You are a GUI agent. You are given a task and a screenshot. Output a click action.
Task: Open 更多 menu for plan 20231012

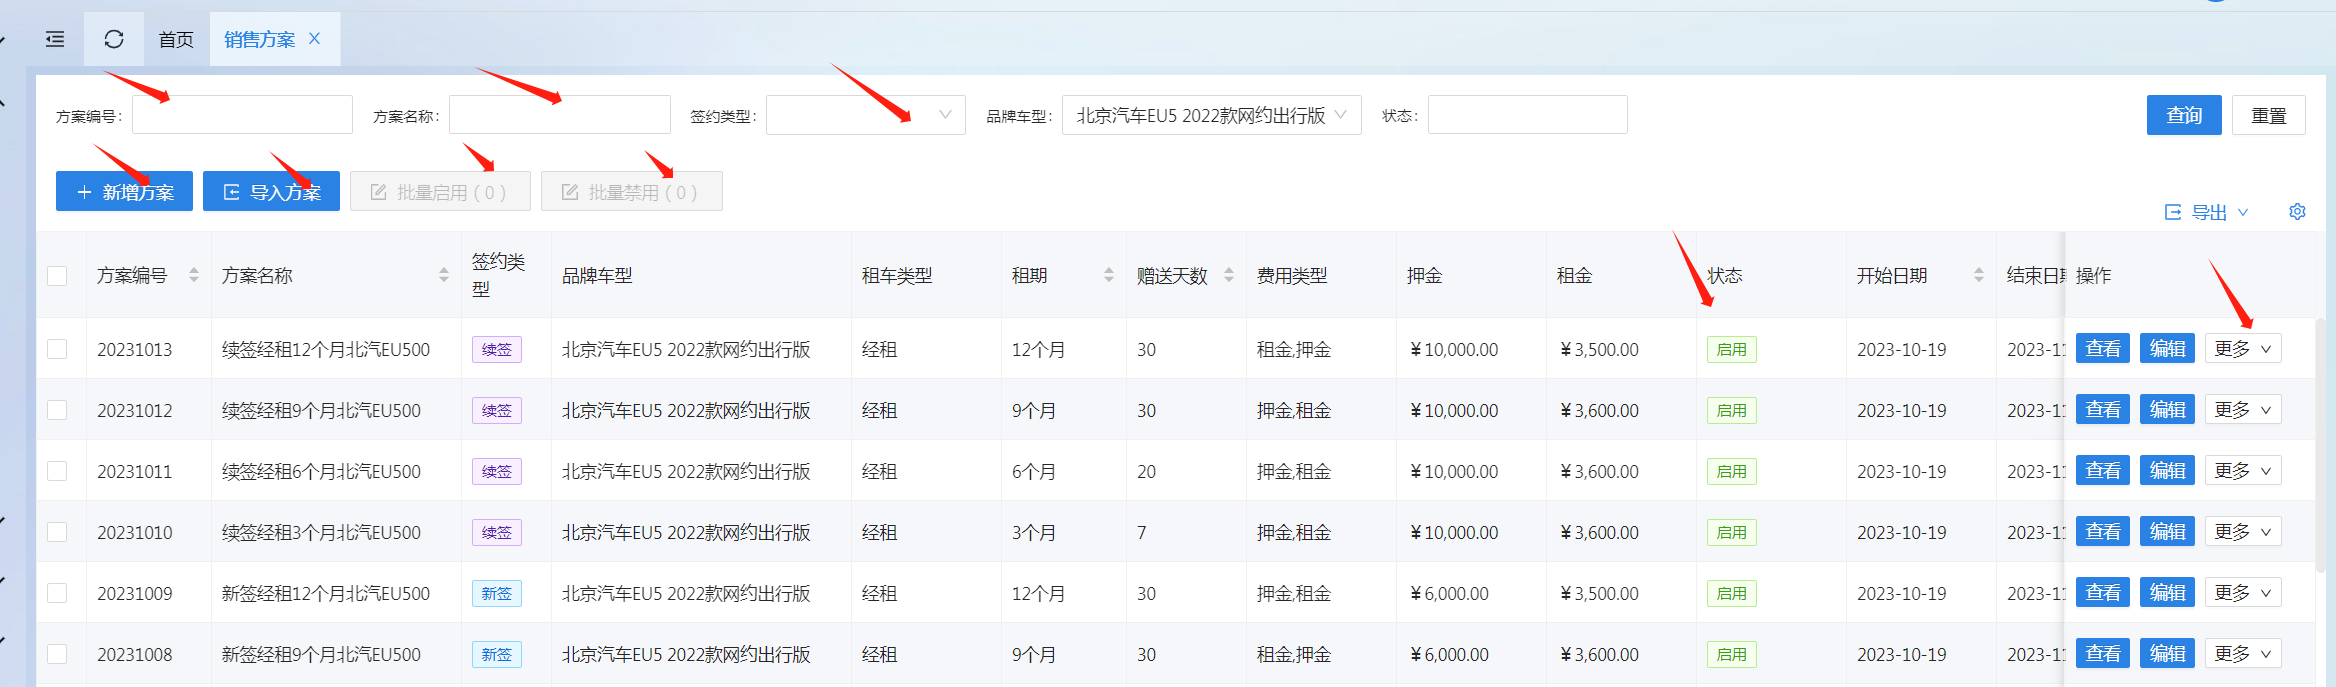point(2242,410)
